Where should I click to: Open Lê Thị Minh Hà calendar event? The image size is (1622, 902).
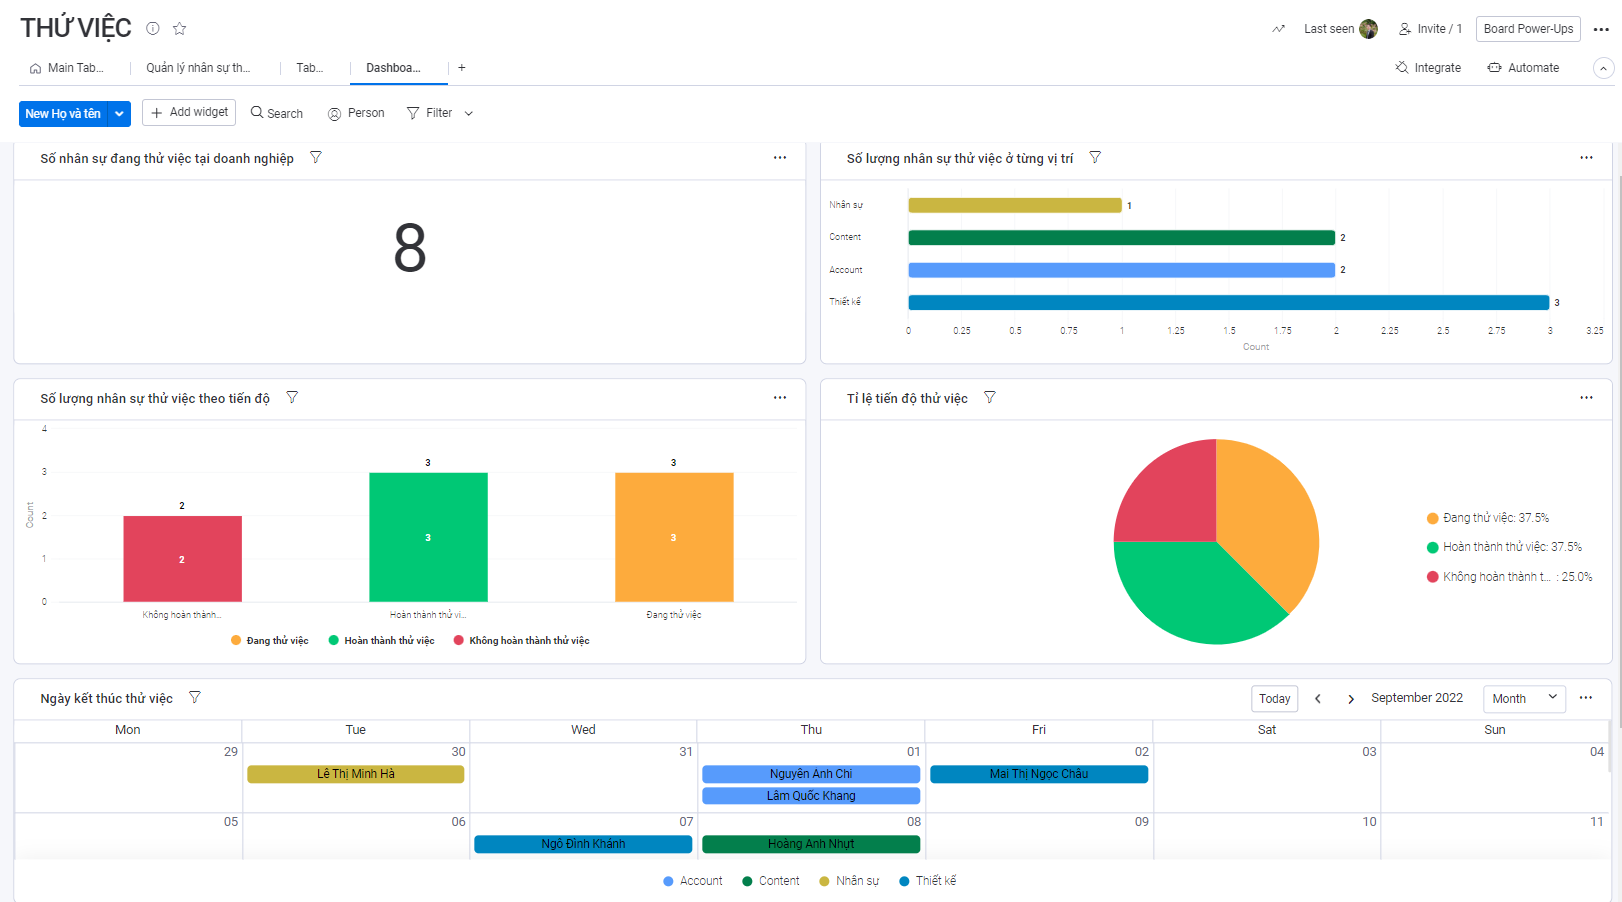tap(355, 774)
